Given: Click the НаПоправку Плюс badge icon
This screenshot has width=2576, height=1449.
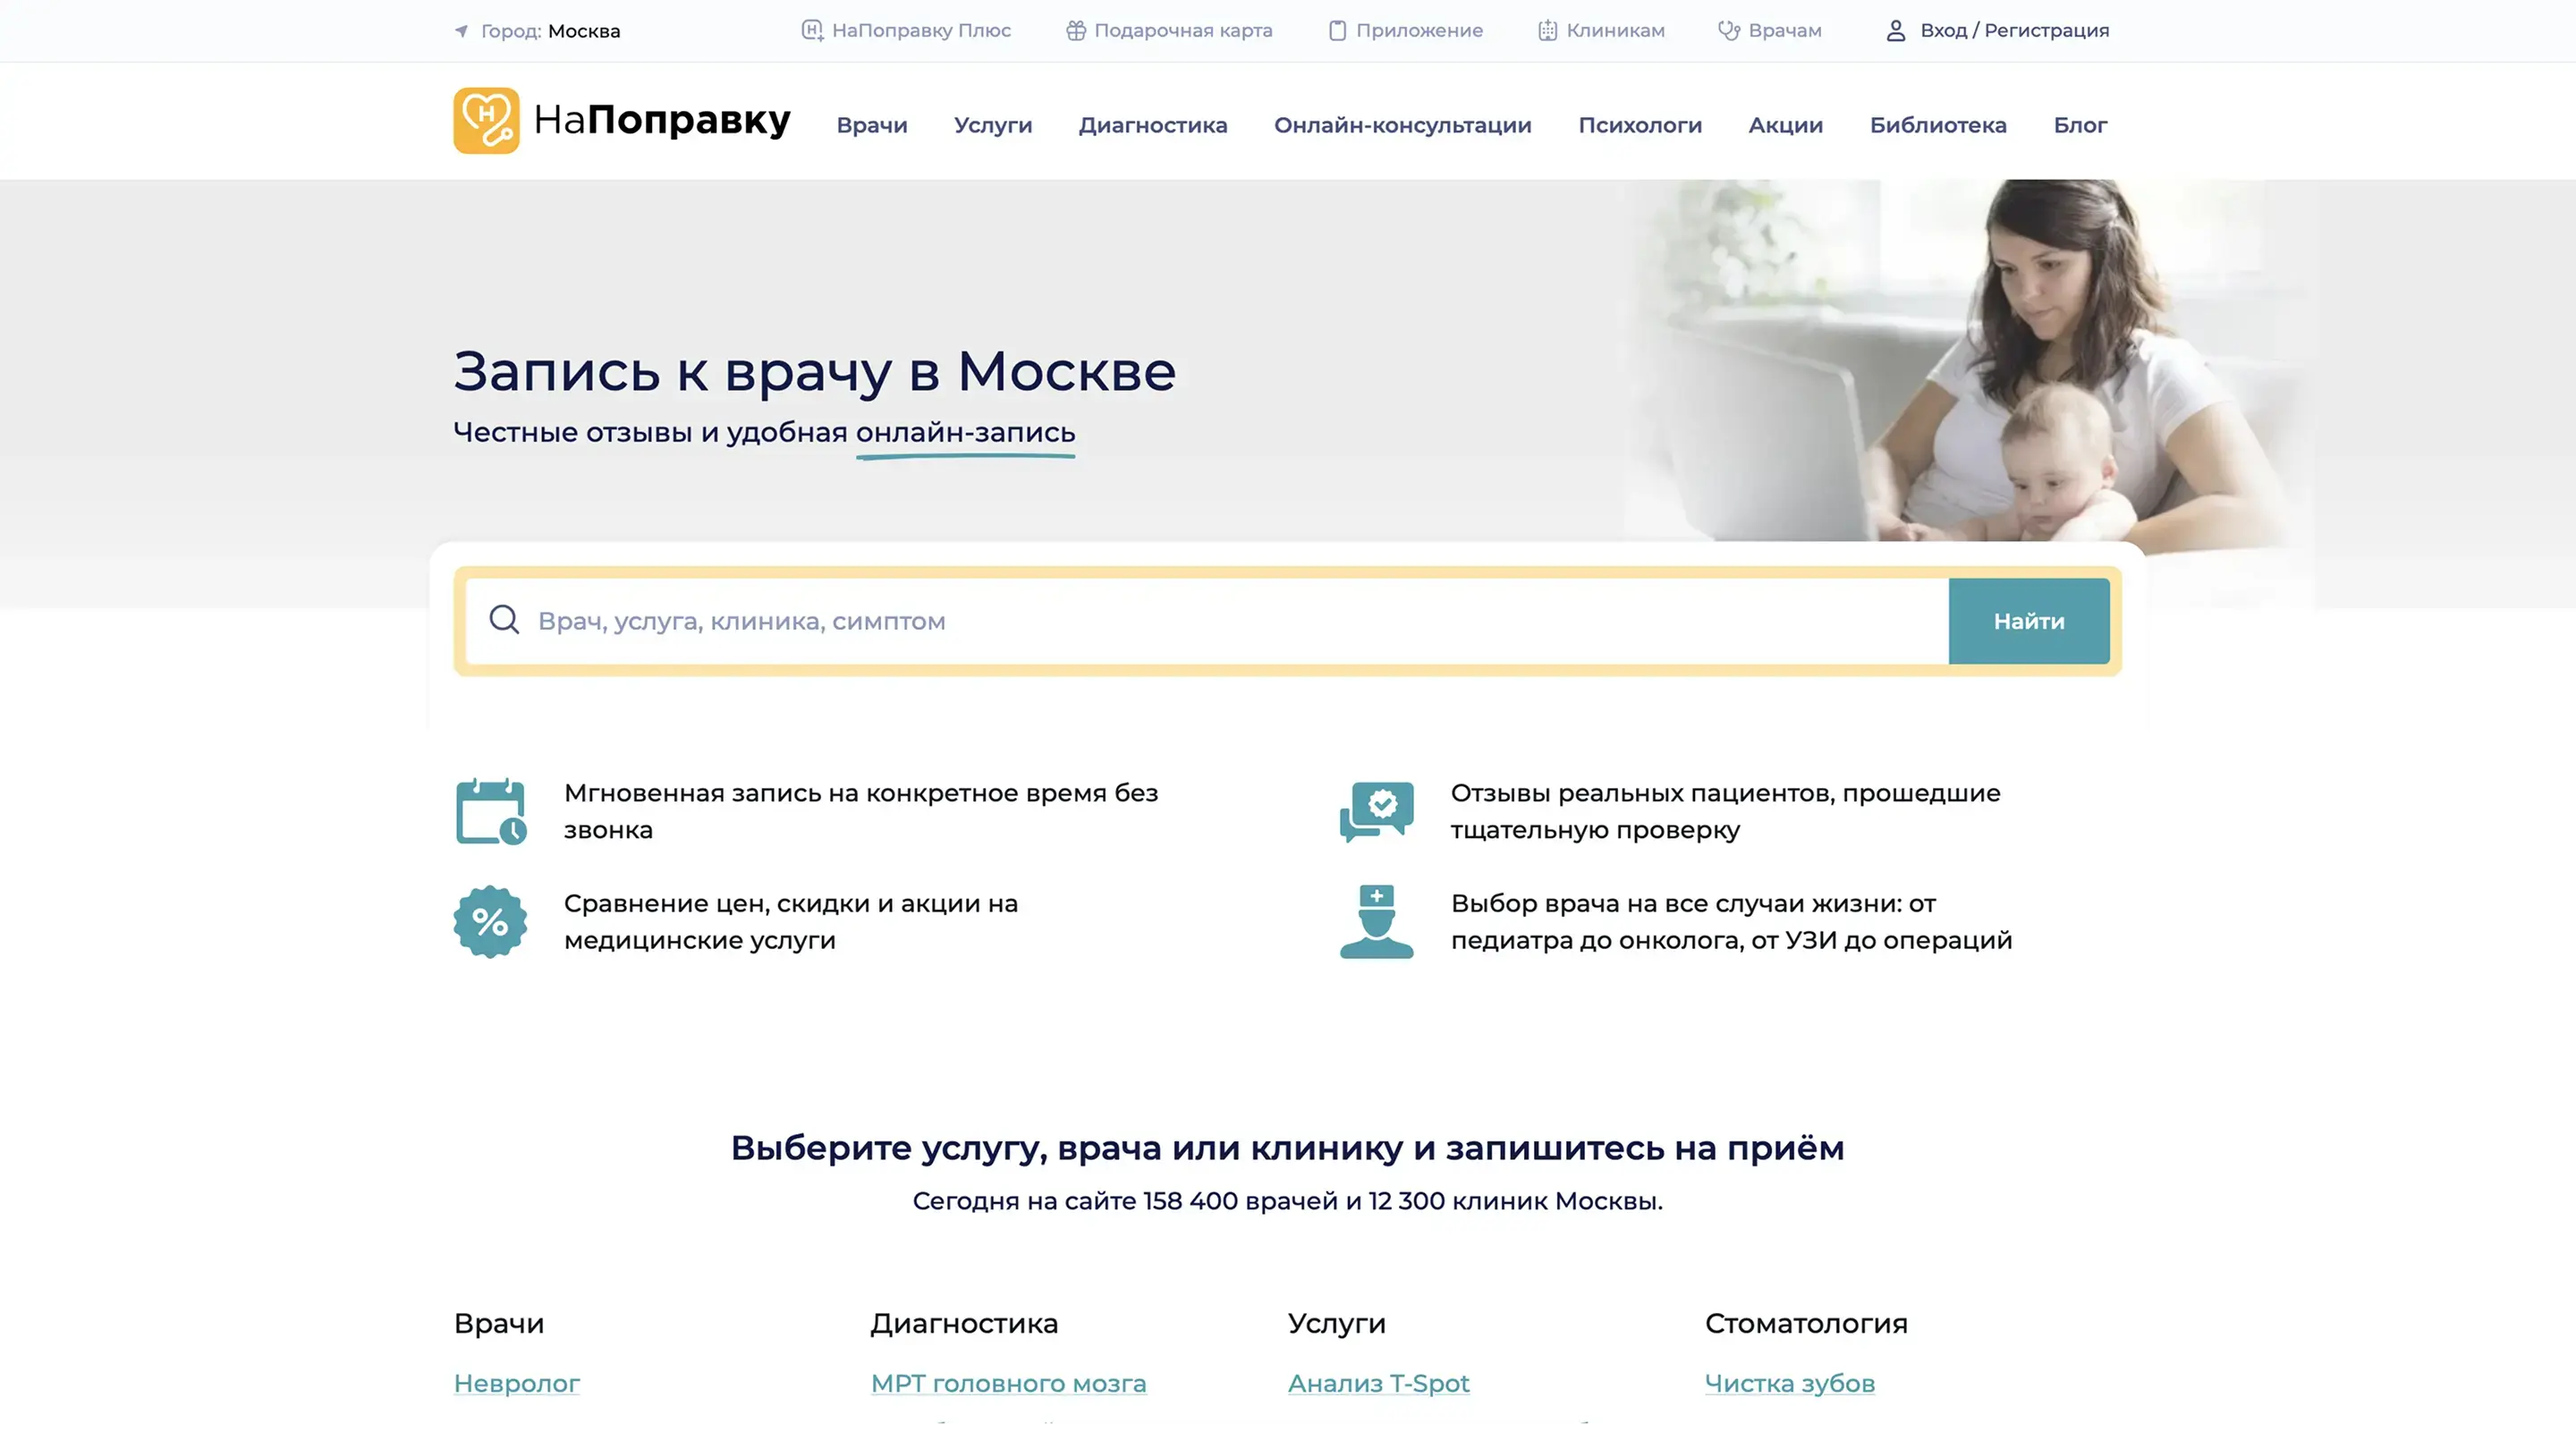Looking at the screenshot, I should 812,31.
